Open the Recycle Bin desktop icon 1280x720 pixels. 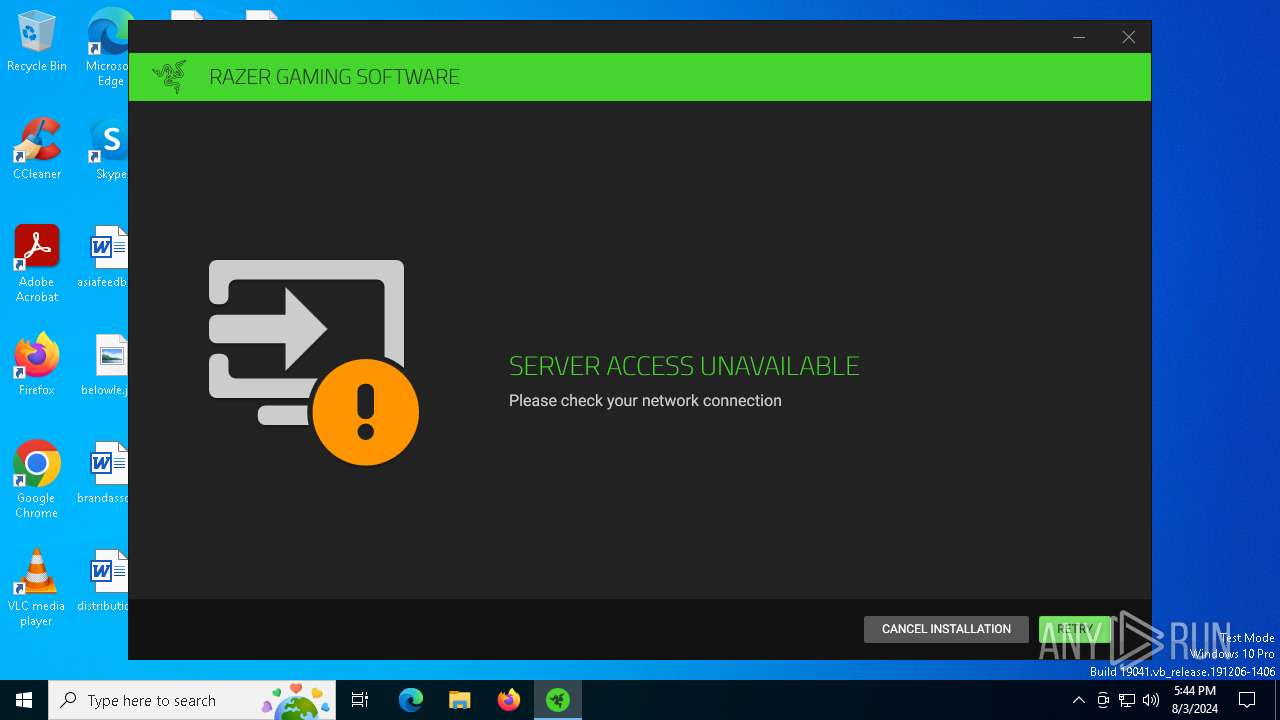(37, 42)
